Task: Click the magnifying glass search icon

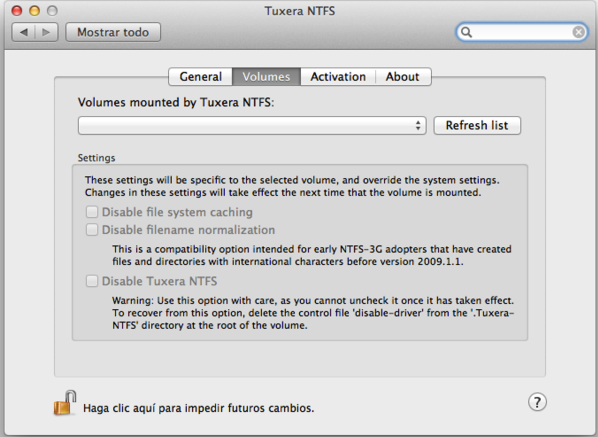Action: click(466, 32)
